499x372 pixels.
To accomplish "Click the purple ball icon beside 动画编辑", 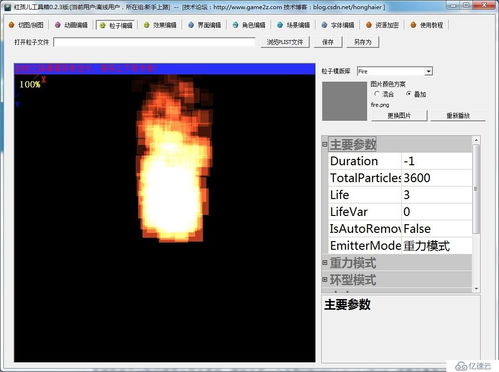I will [58, 25].
